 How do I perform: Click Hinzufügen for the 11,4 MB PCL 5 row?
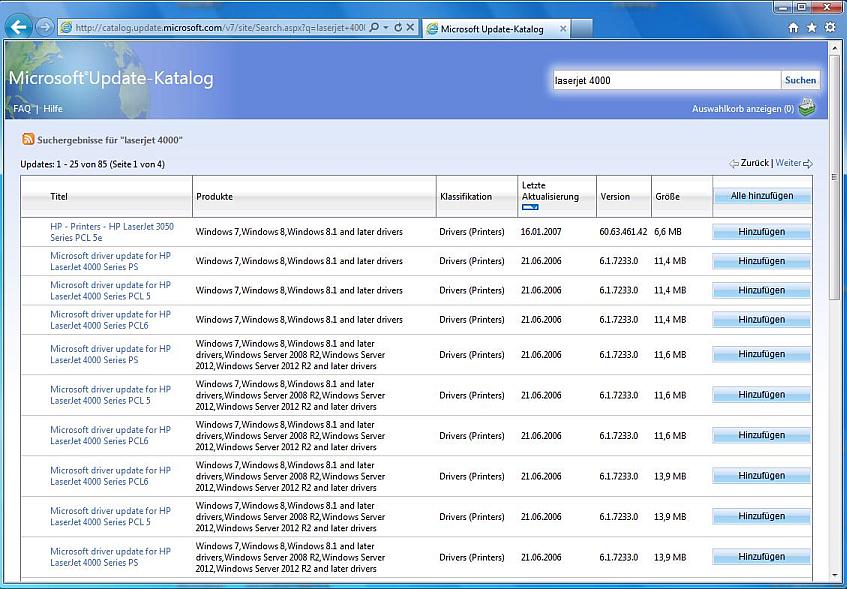(x=762, y=290)
